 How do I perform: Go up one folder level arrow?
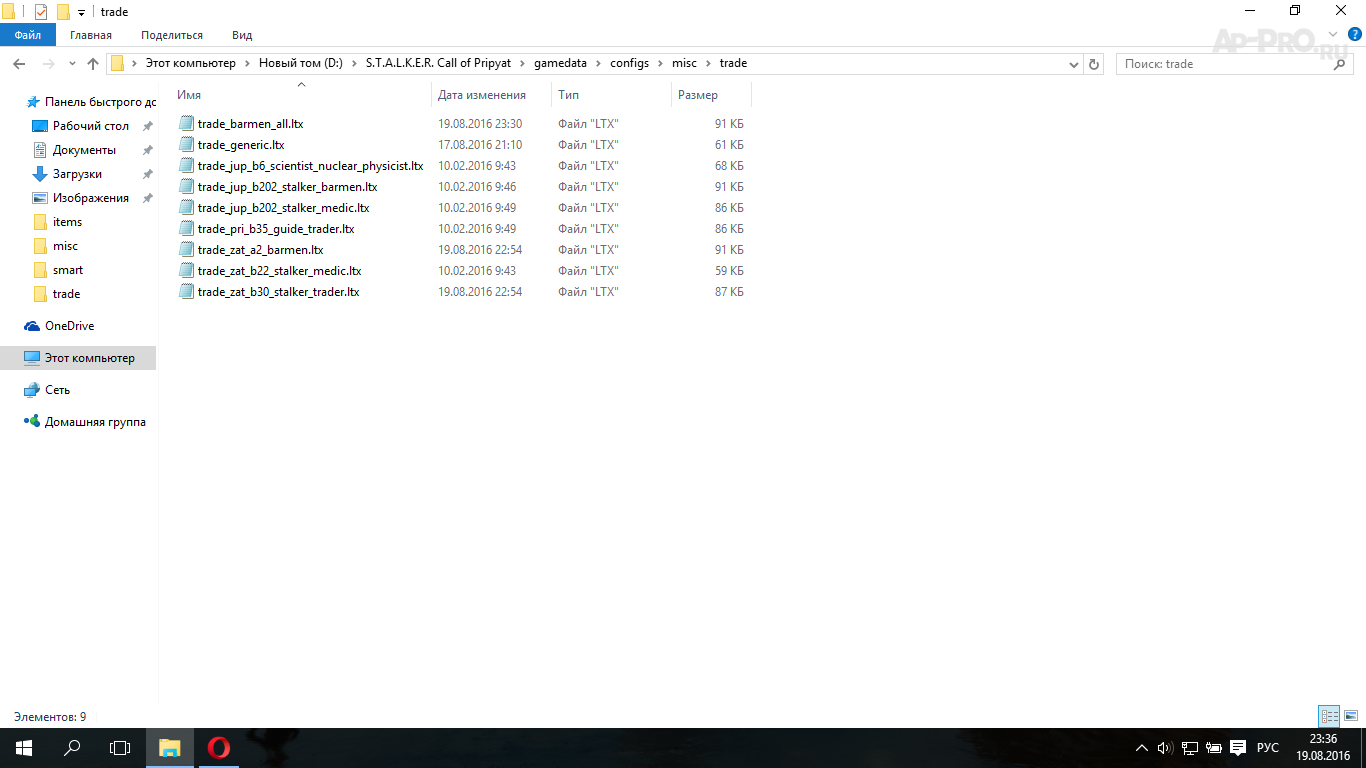coord(93,63)
